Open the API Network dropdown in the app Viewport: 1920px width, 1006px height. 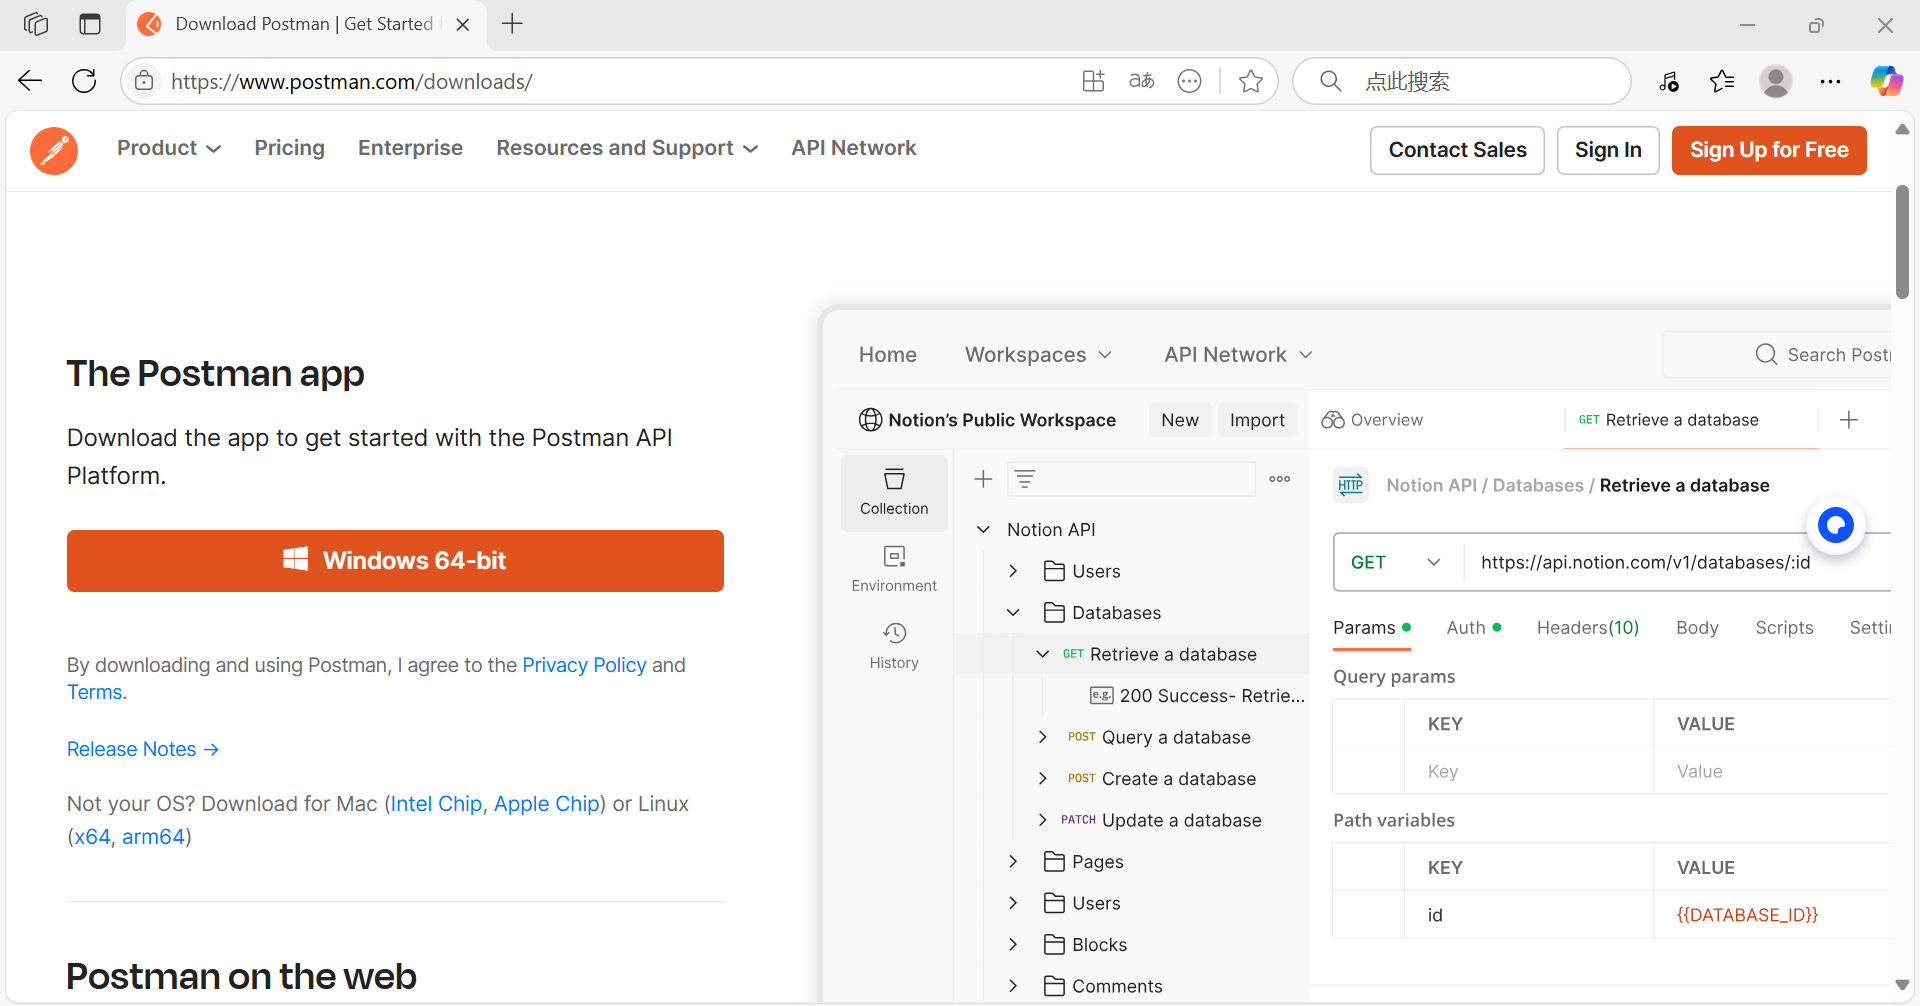tap(1238, 355)
